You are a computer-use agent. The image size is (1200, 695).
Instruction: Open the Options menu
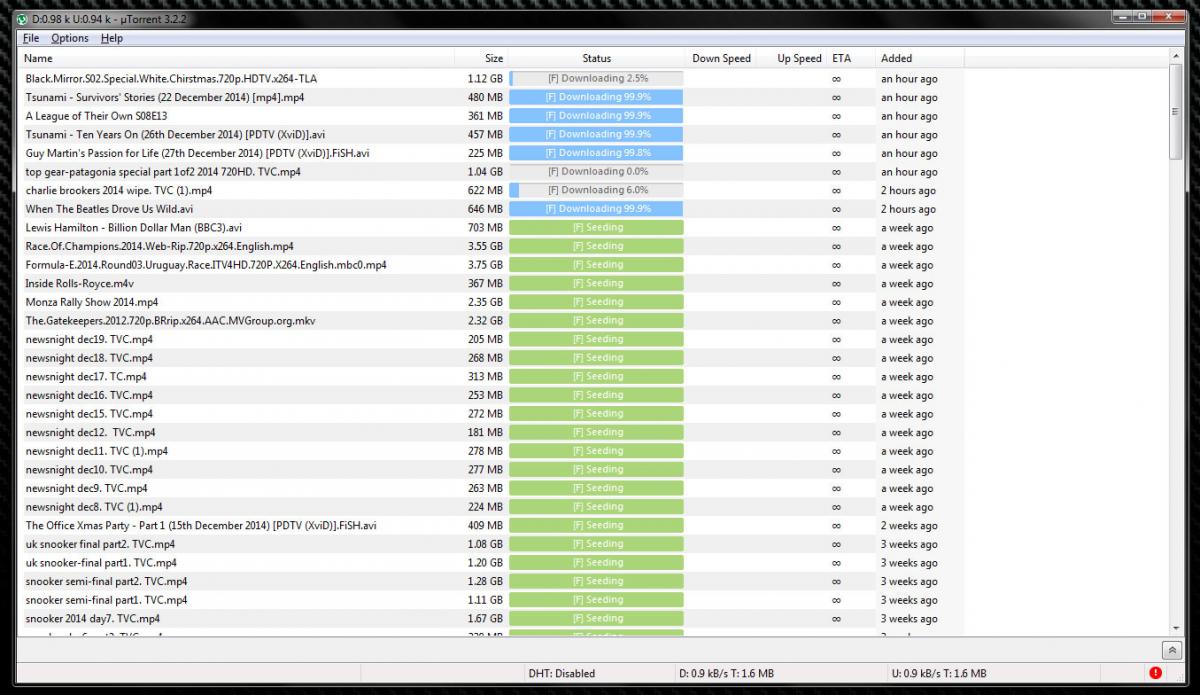[x=70, y=38]
